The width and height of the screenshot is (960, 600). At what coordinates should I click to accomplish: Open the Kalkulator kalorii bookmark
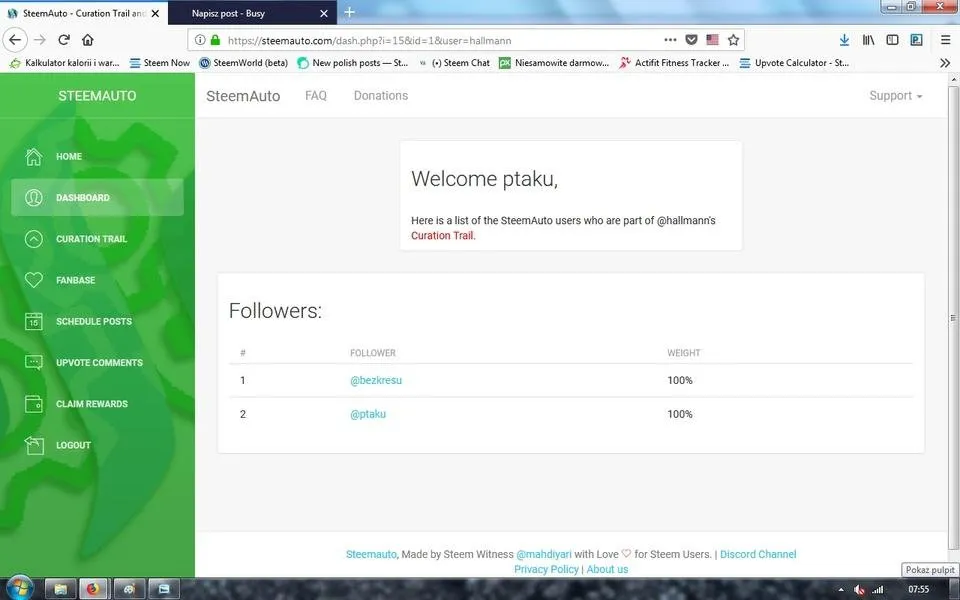[x=64, y=62]
